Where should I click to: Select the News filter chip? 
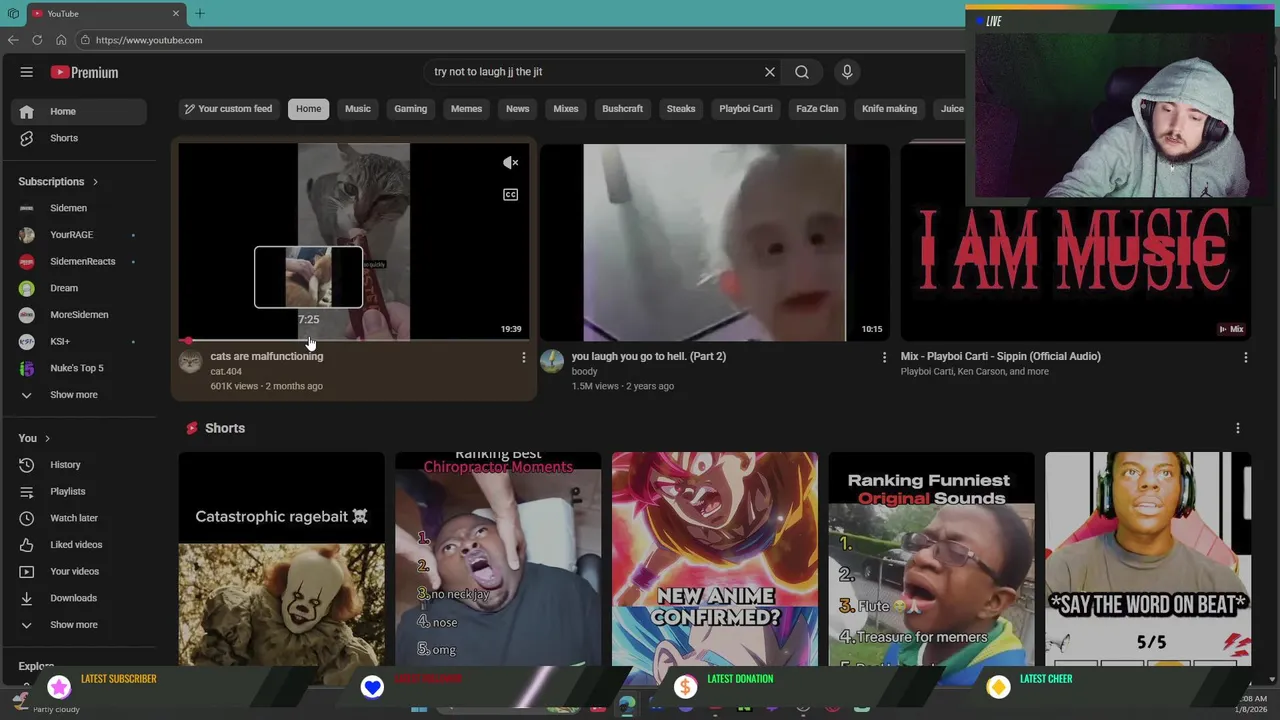[x=517, y=109]
